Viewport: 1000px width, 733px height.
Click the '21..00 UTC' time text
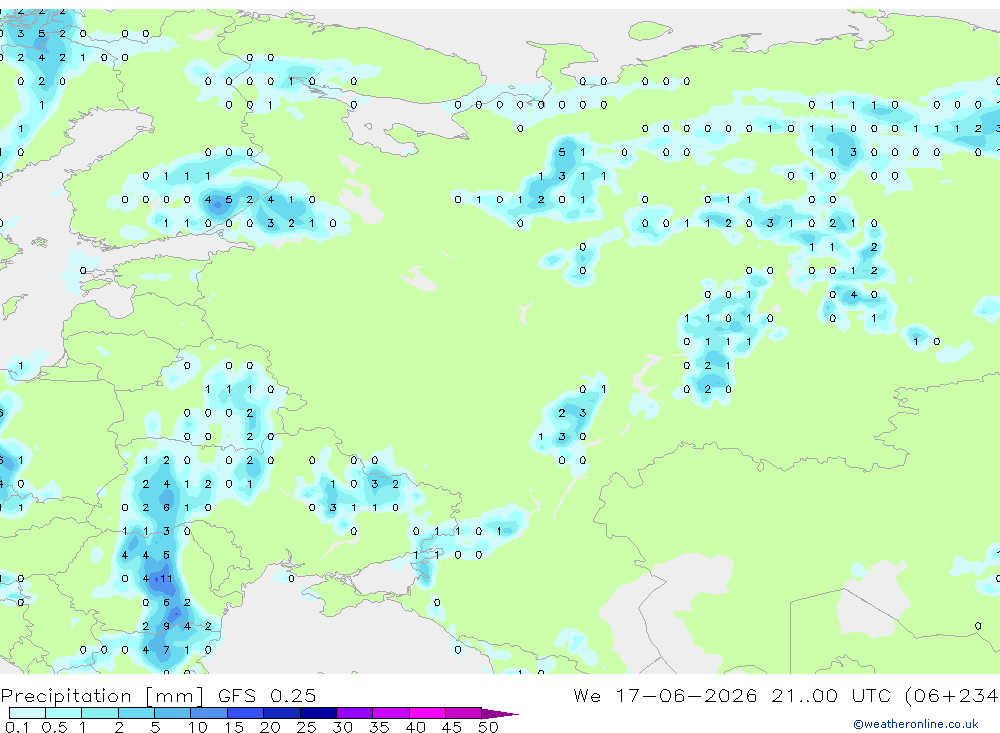834,695
